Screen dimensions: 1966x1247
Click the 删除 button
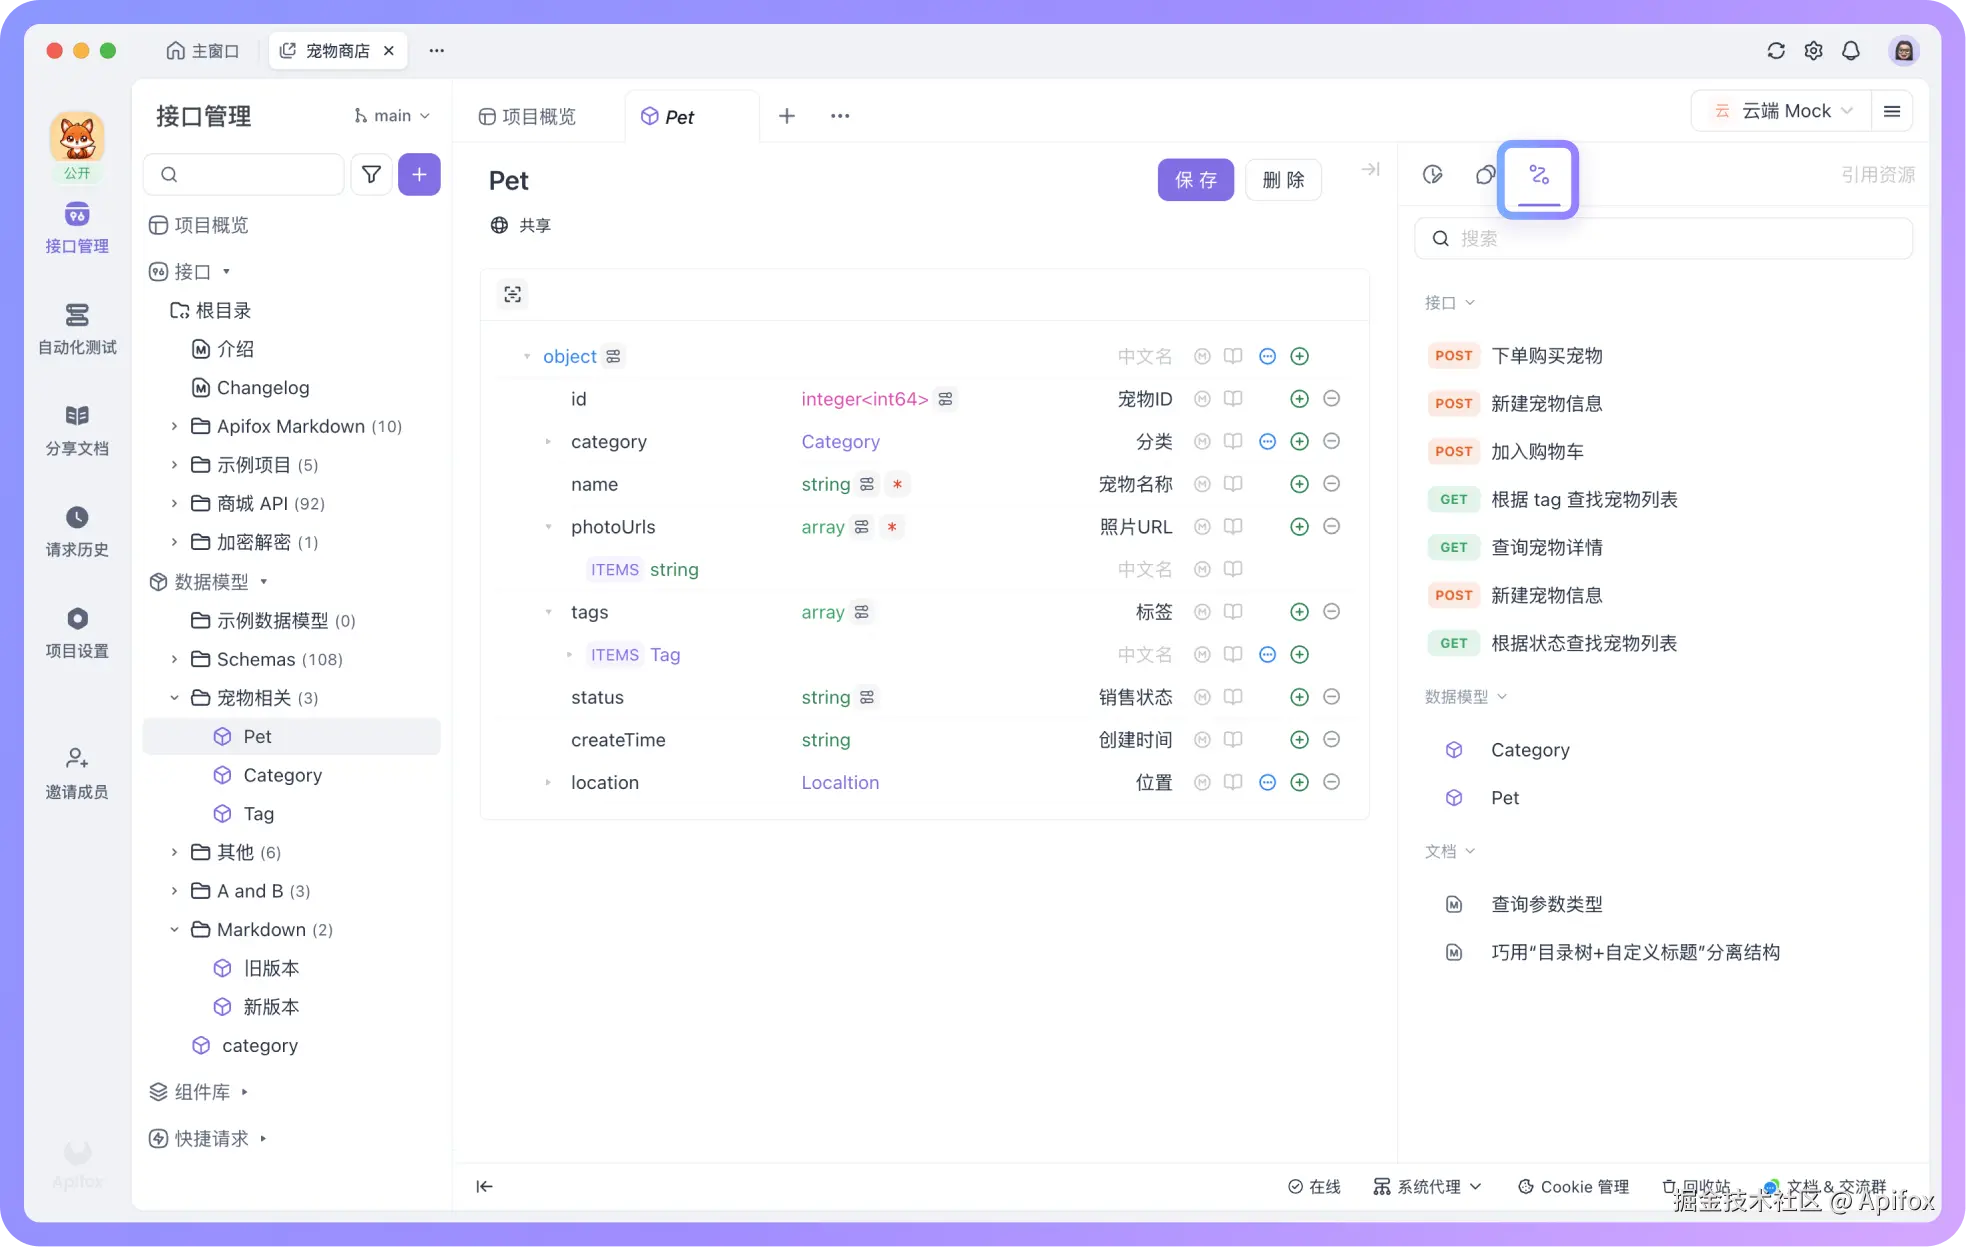1284,180
